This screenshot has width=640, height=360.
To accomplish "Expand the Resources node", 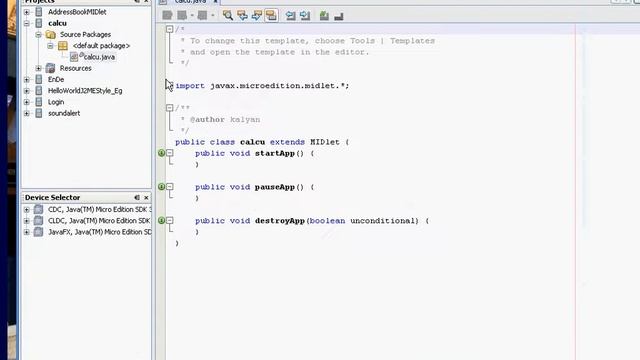I will (x=38, y=68).
